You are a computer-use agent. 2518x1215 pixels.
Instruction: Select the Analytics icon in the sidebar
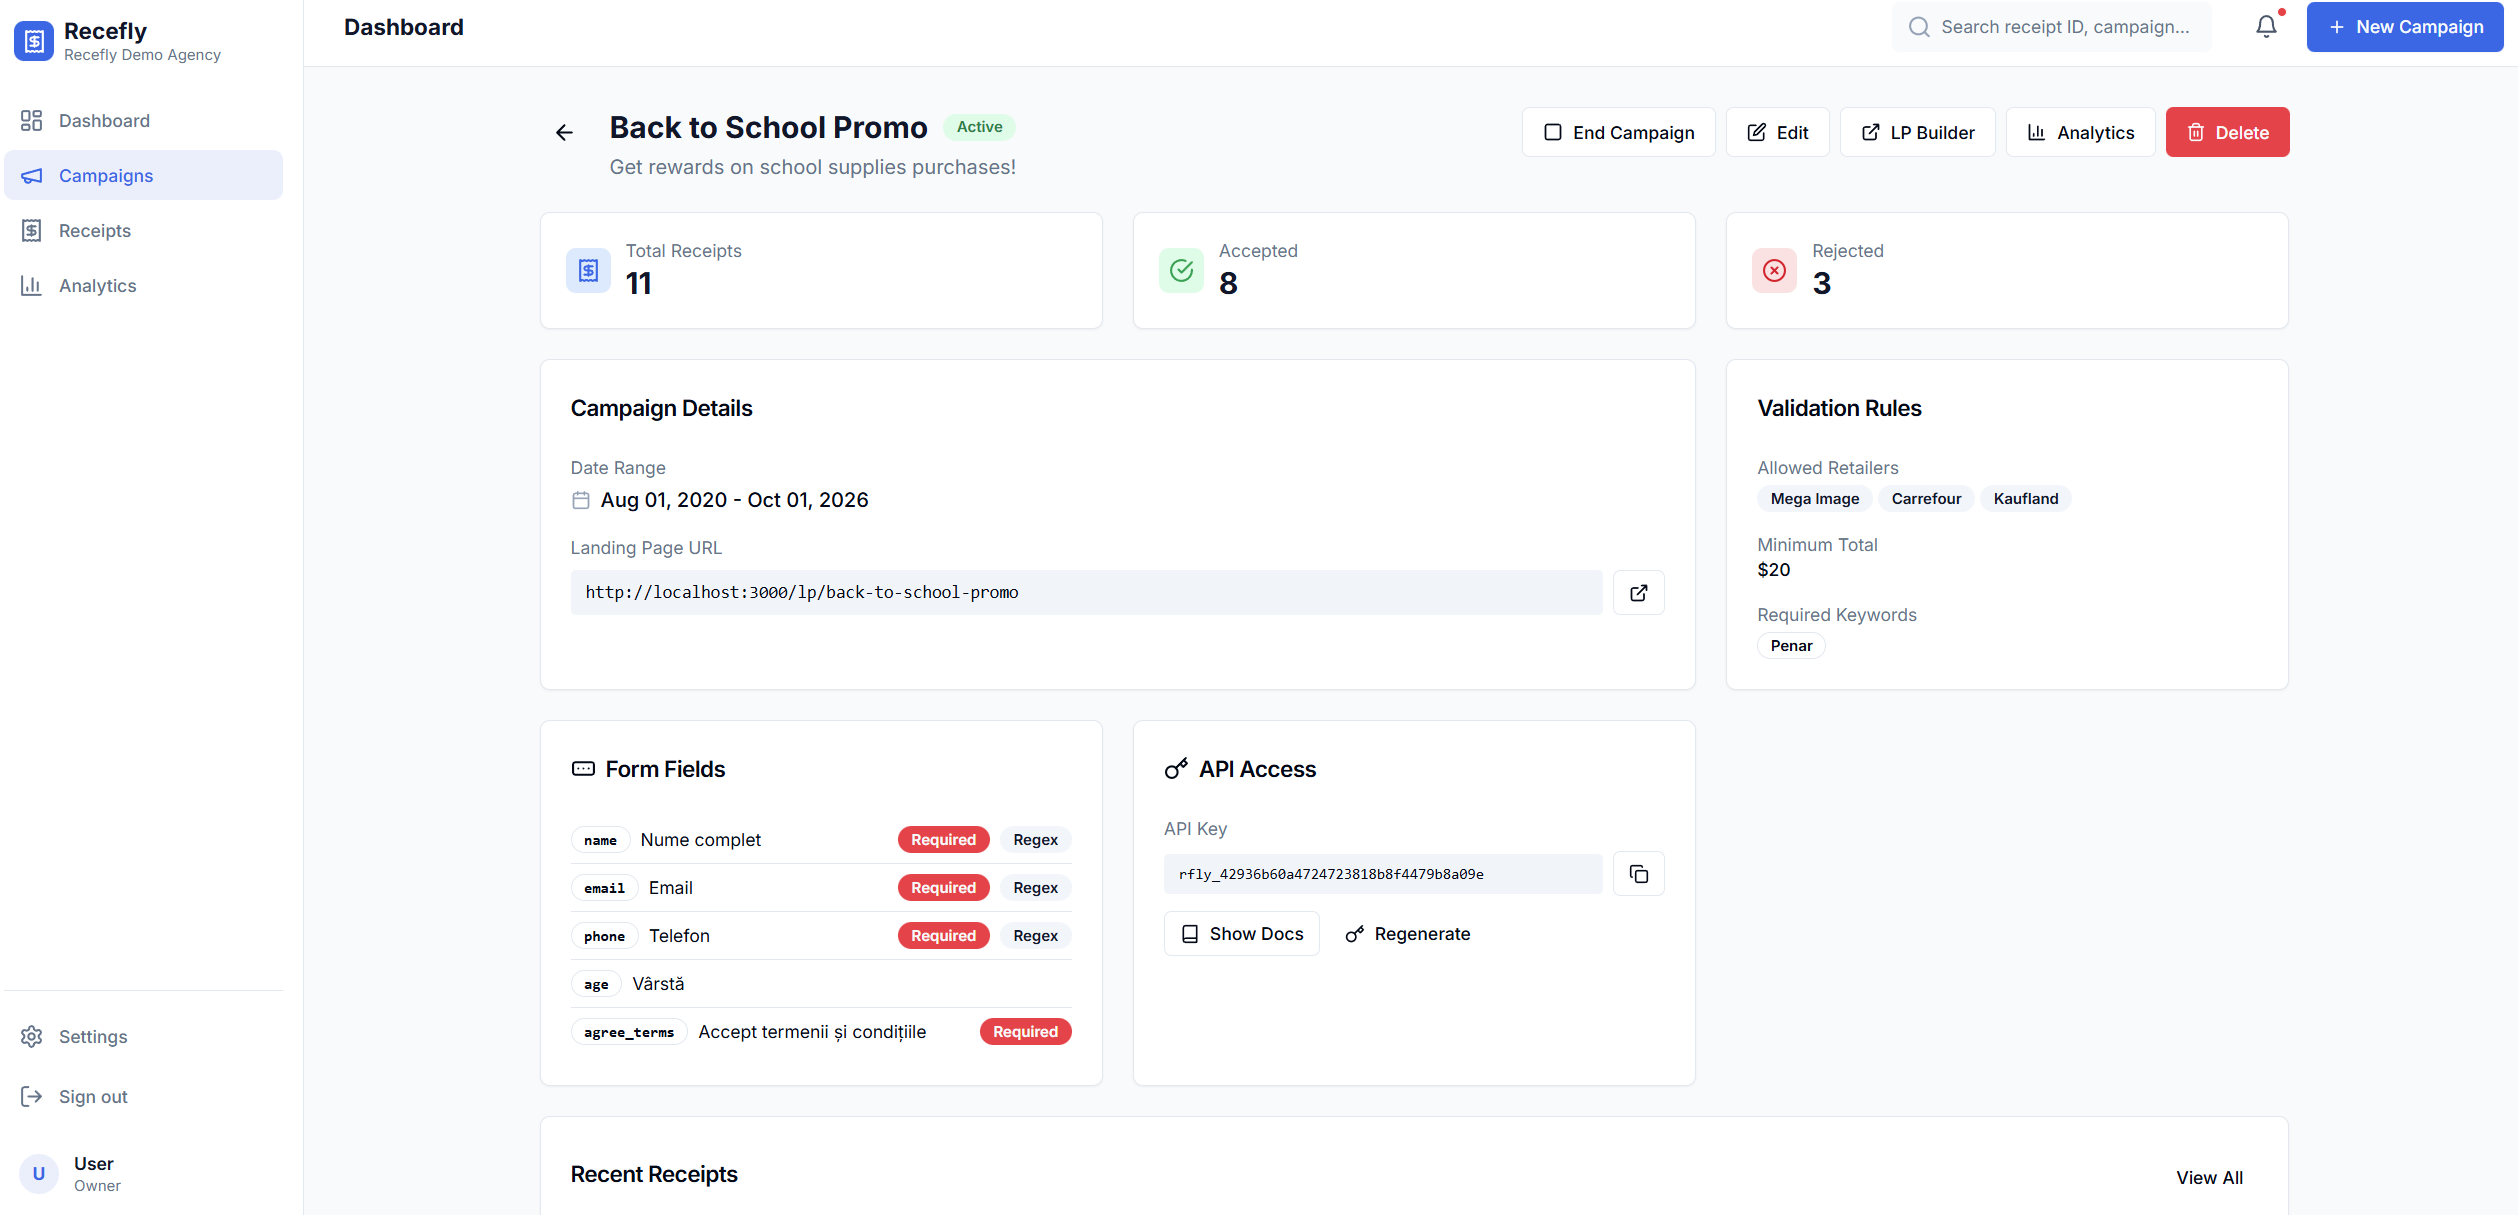click(x=32, y=285)
